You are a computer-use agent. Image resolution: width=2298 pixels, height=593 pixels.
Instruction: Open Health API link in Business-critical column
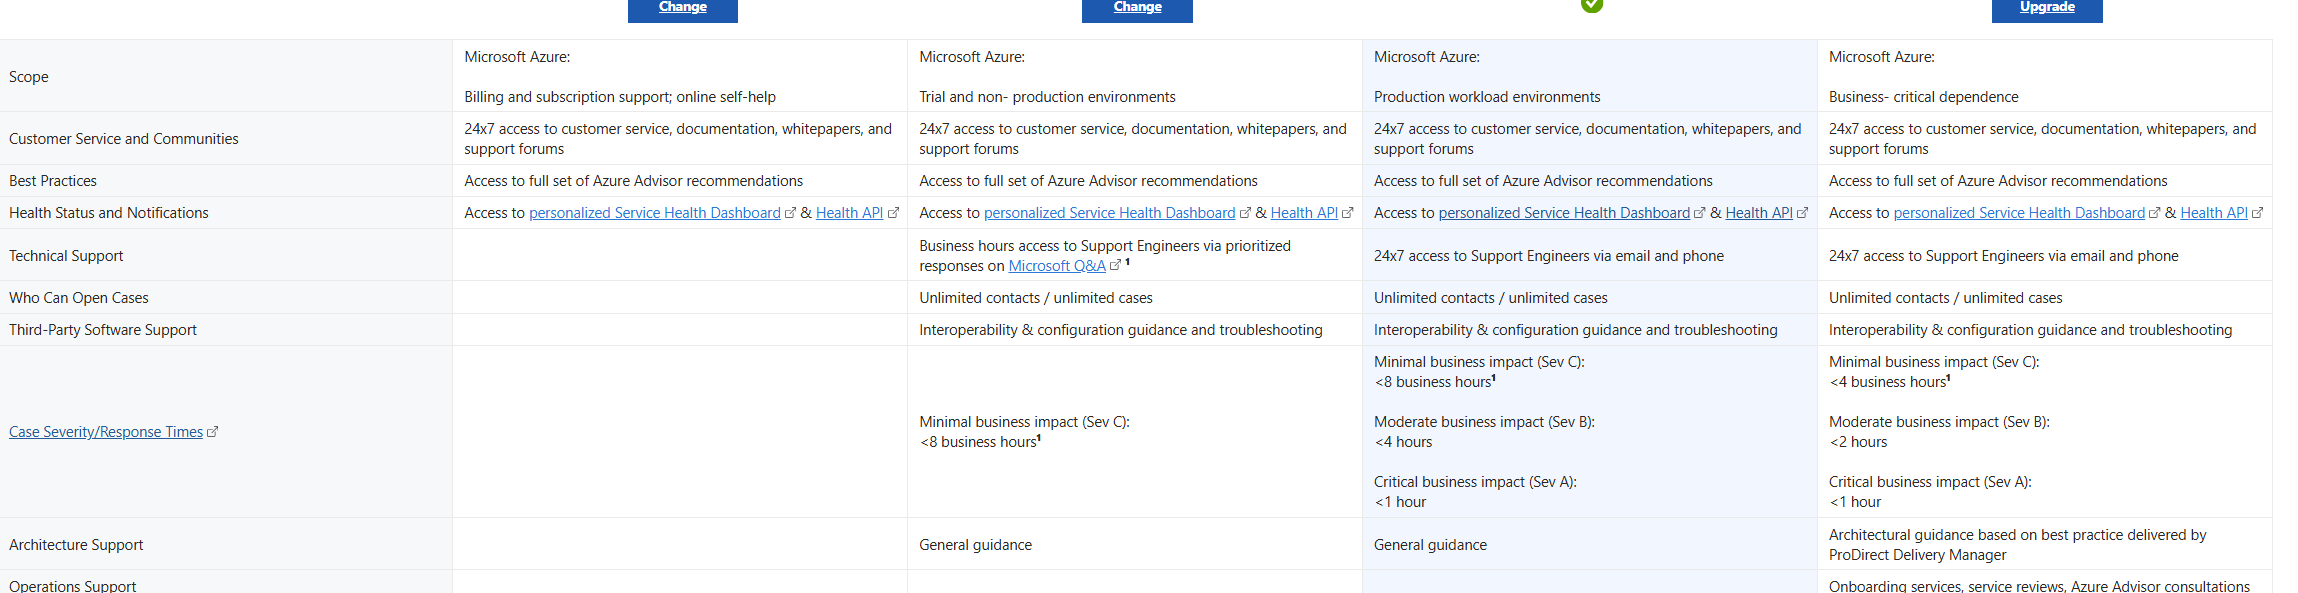click(2214, 213)
